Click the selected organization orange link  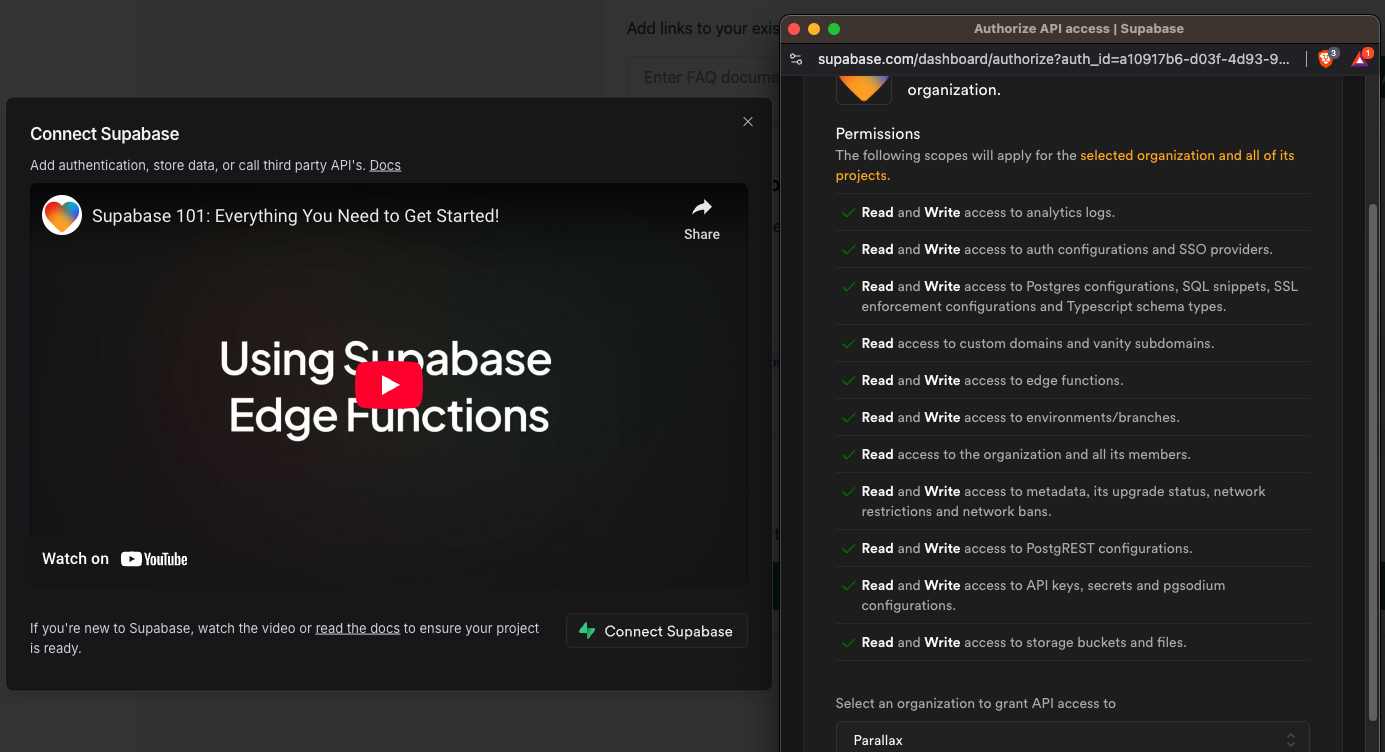pos(1187,155)
